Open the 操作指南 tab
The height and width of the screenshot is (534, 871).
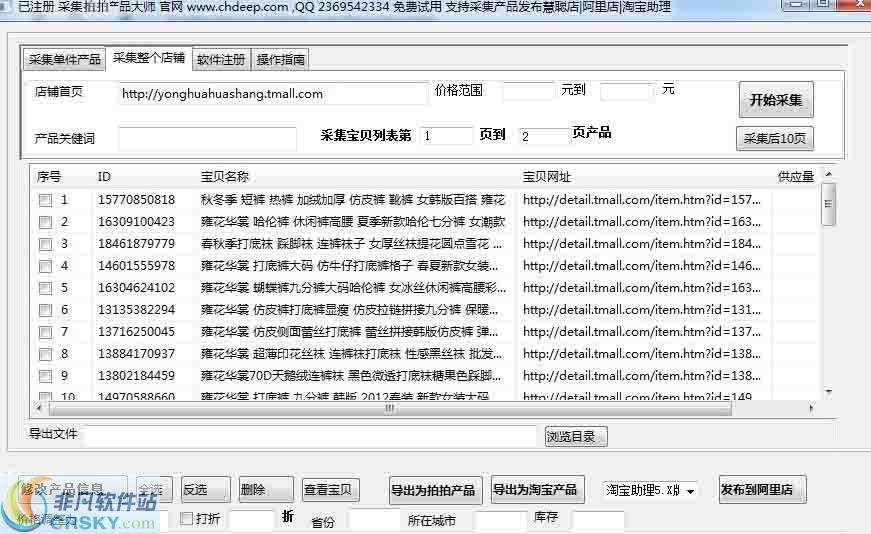(x=281, y=59)
